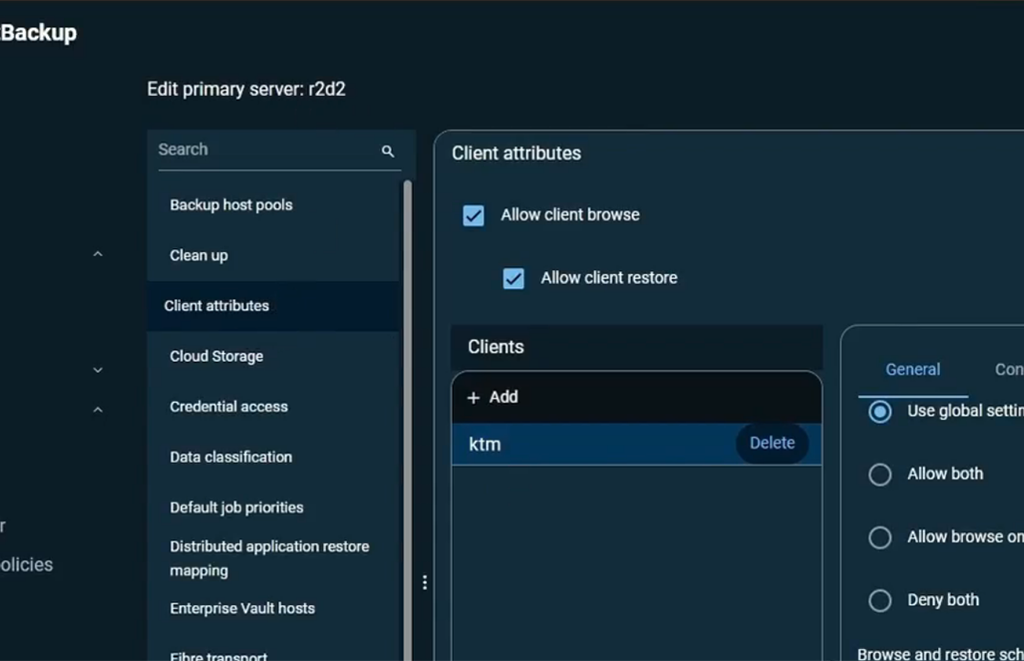
Task: Expand the downward chevron in left sidebar
Action: pos(98,370)
